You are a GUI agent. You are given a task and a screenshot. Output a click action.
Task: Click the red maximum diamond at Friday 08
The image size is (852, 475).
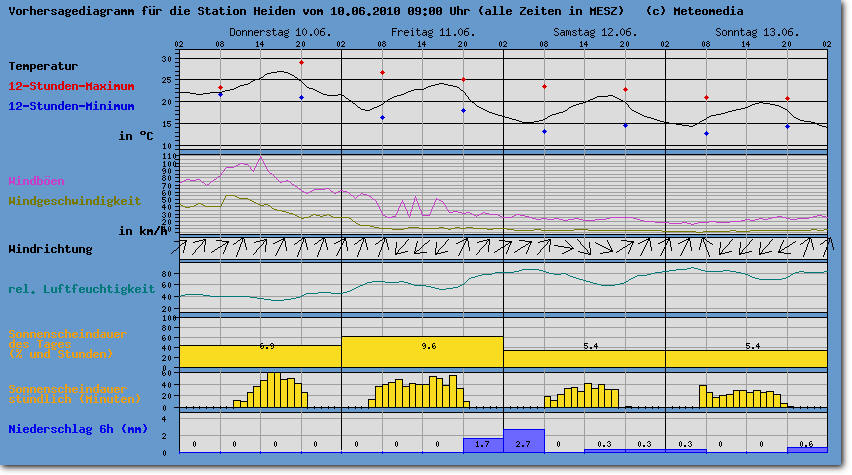click(382, 73)
